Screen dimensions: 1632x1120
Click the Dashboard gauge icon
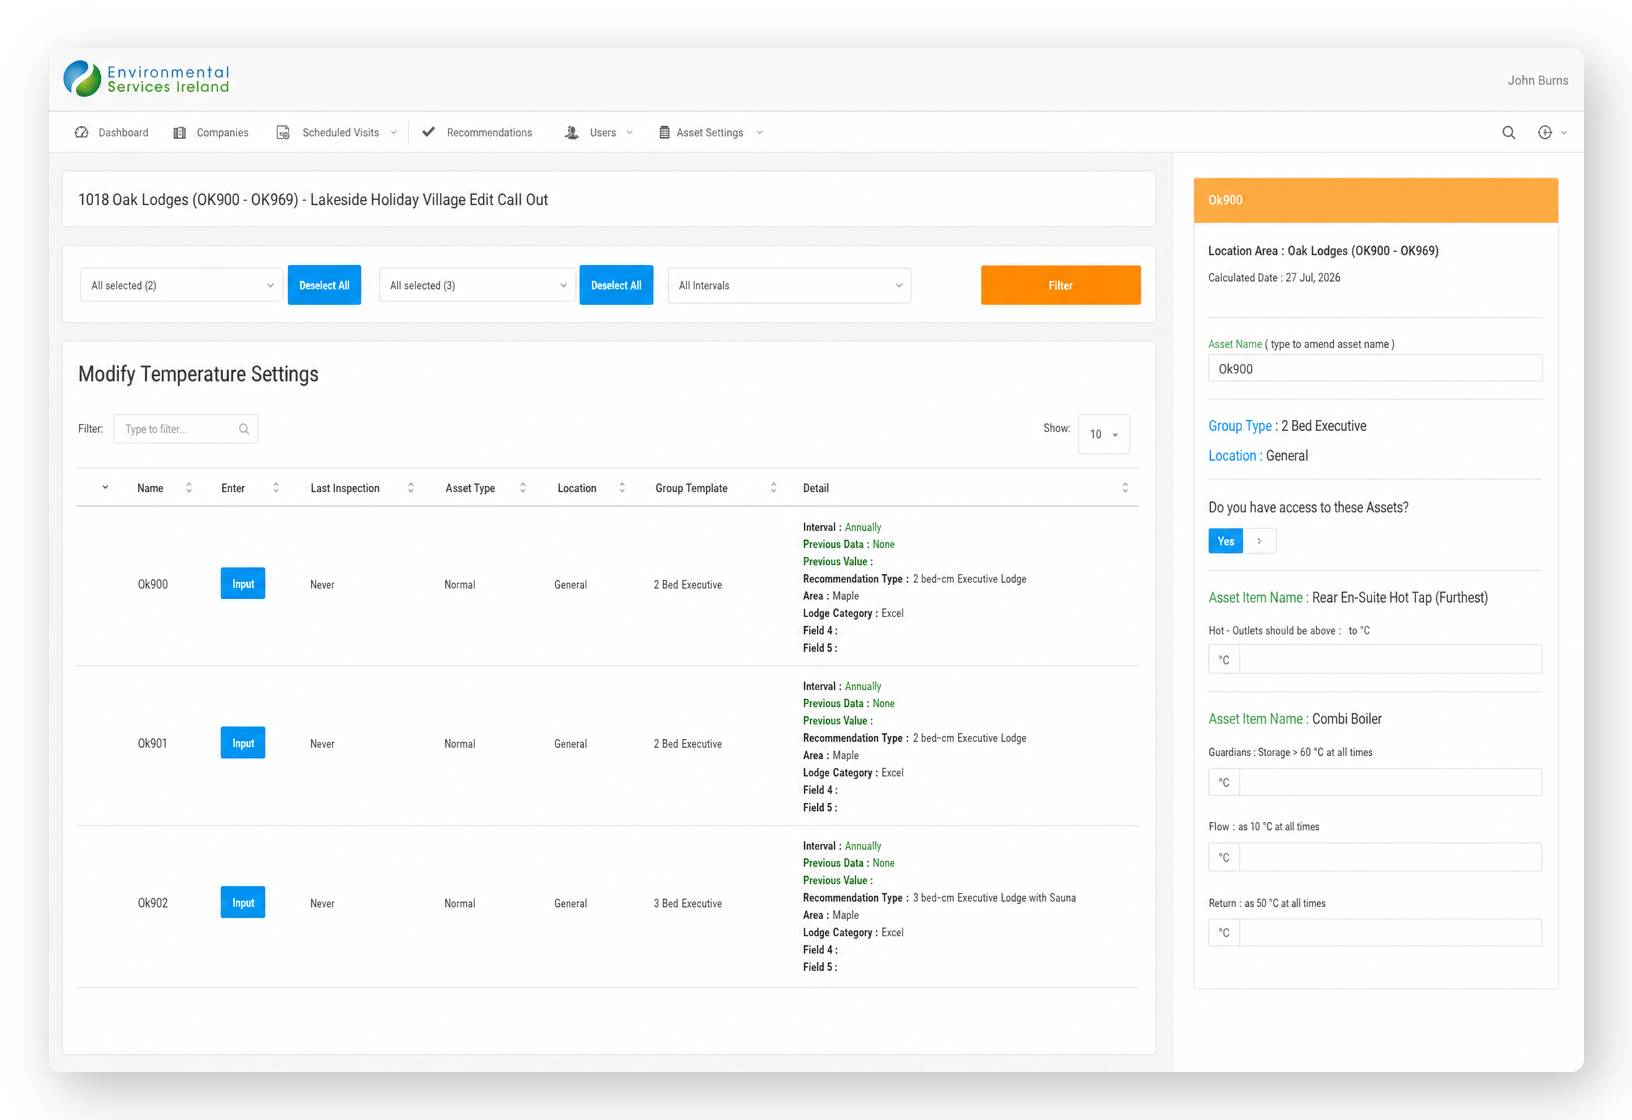pos(82,132)
